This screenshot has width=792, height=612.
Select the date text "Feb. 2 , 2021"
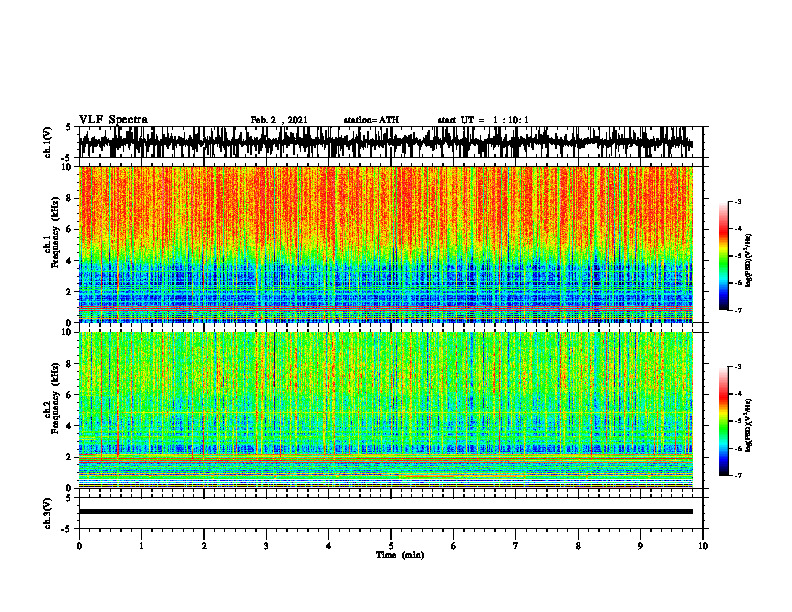[x=279, y=120]
